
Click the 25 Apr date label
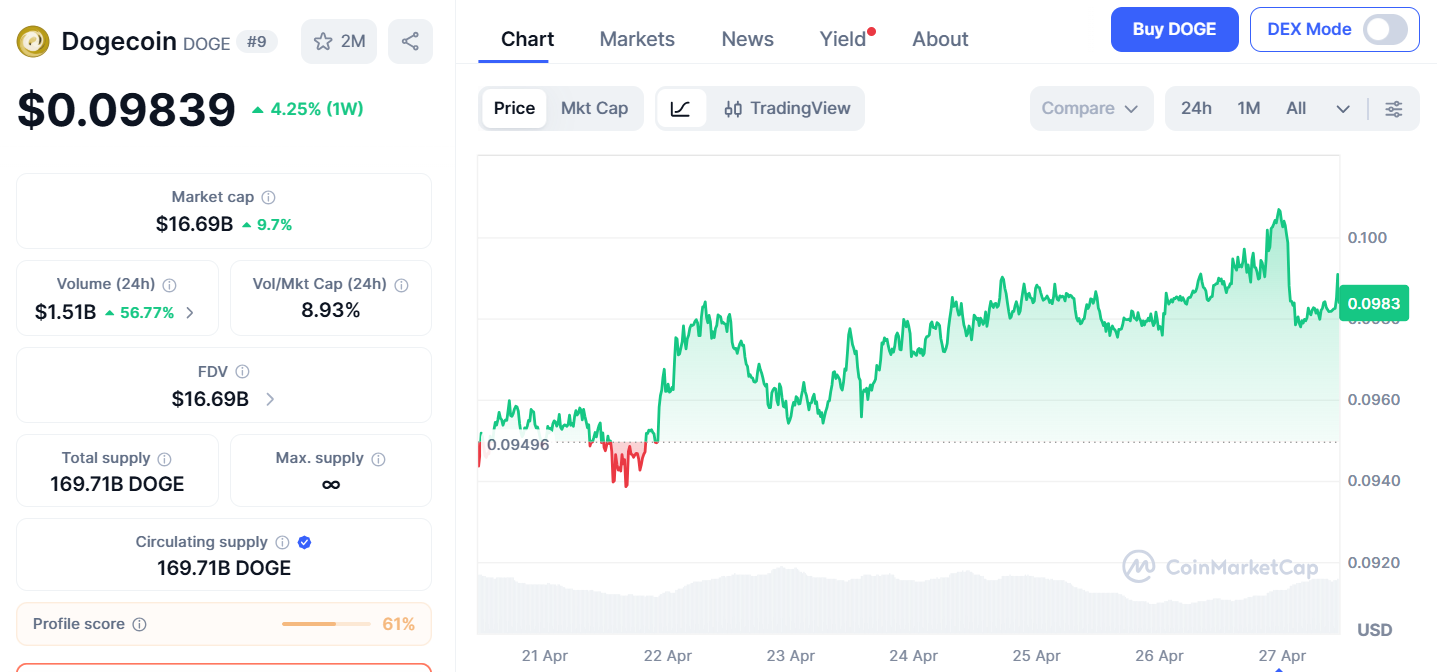[x=1036, y=656]
